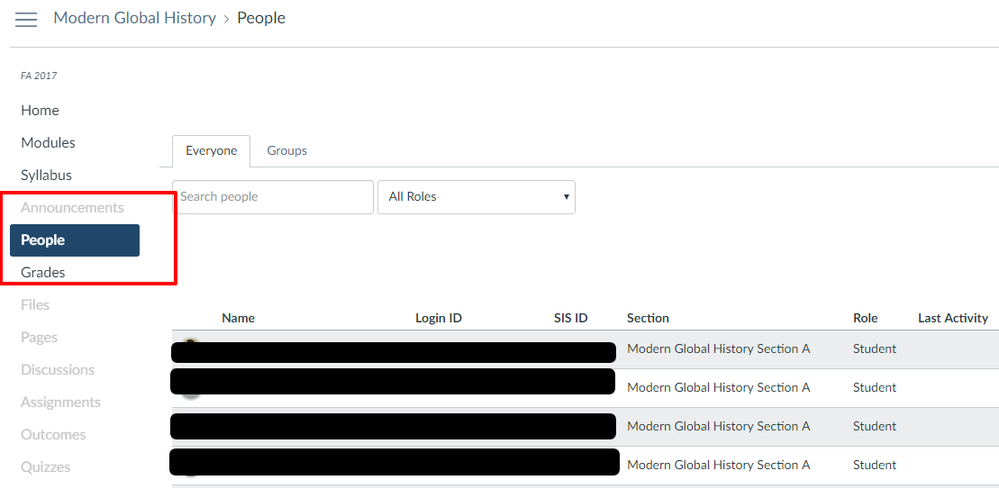Click Modern Global History breadcrumb link

[134, 18]
